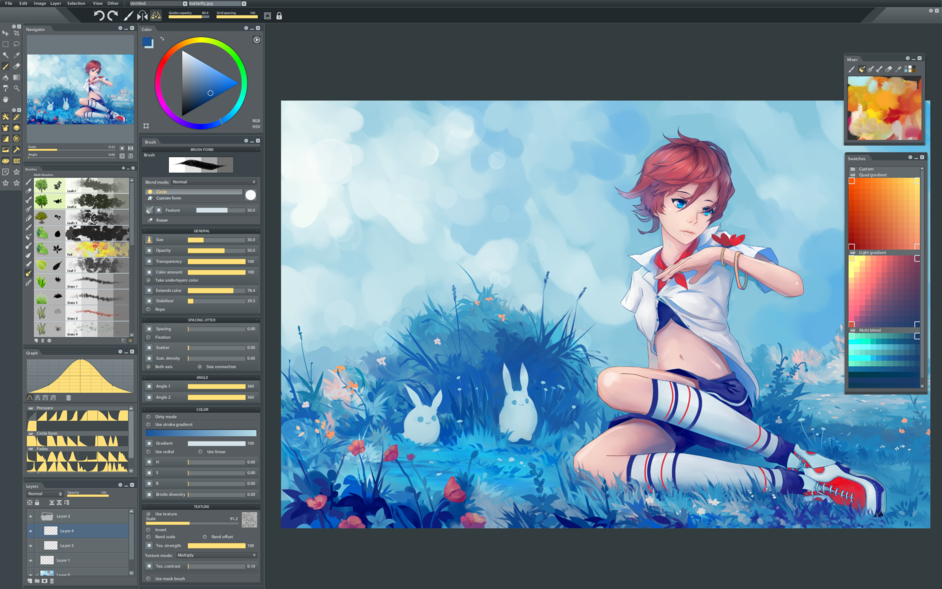The width and height of the screenshot is (942, 589).
Task: Enable the Use texture checkbox in Texture section
Action: point(148,514)
